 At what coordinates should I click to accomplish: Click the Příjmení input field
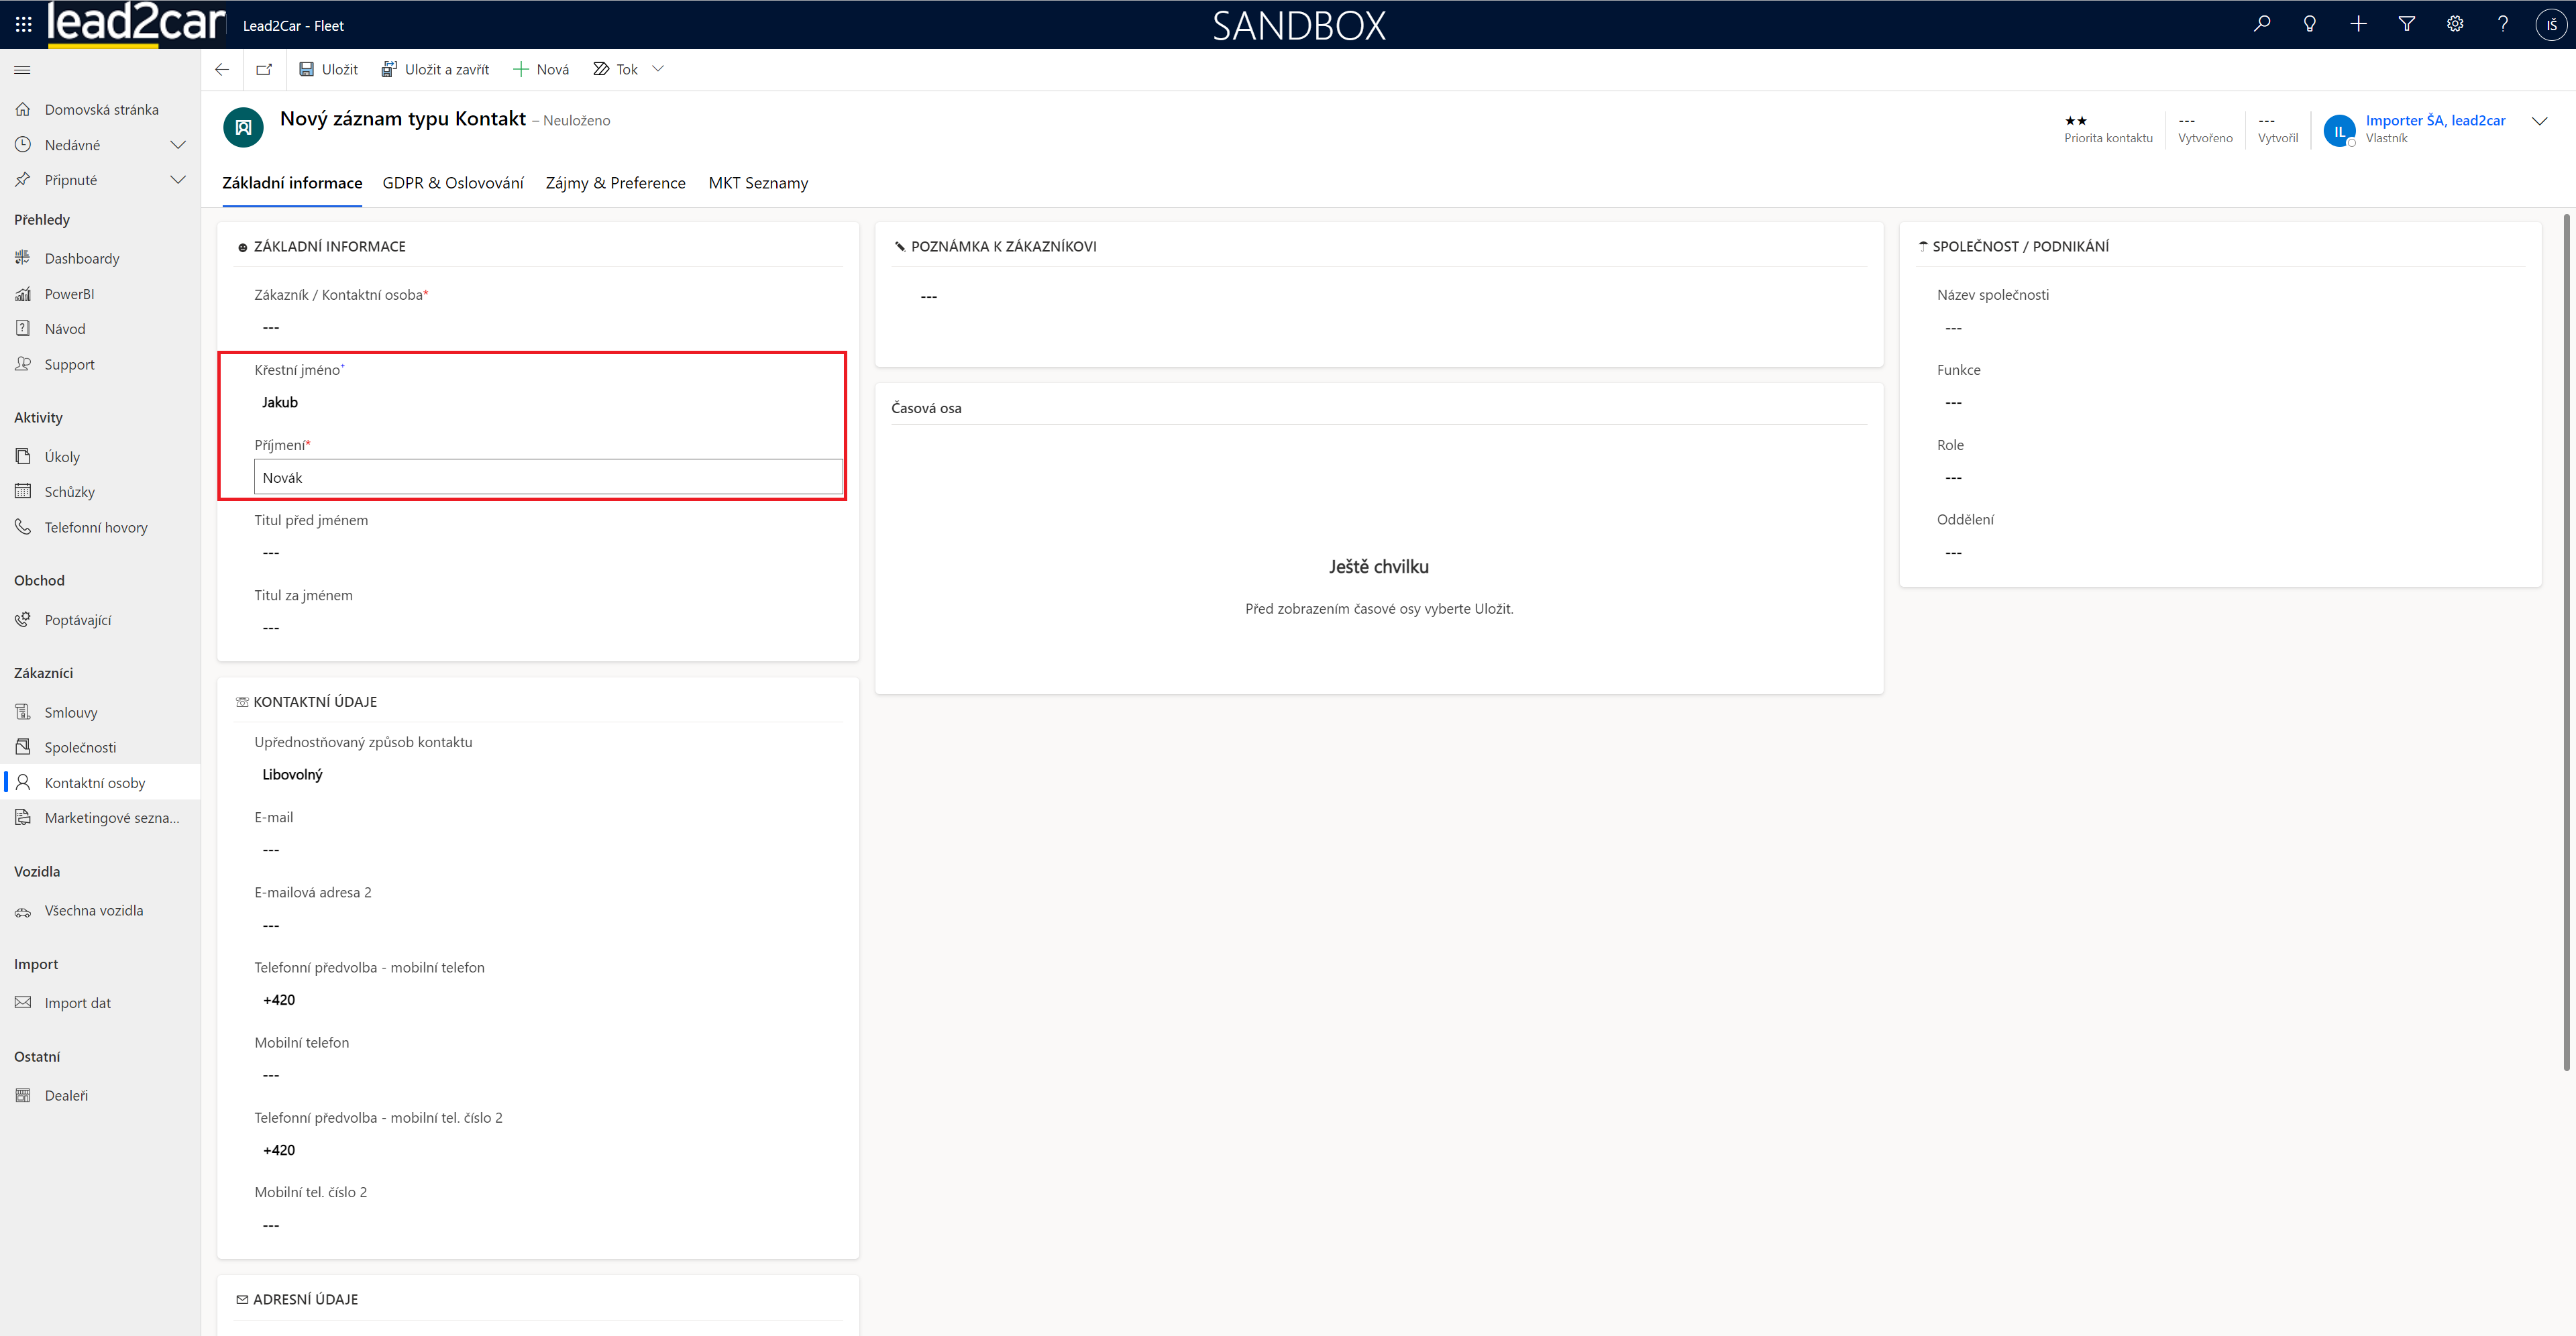coord(548,477)
